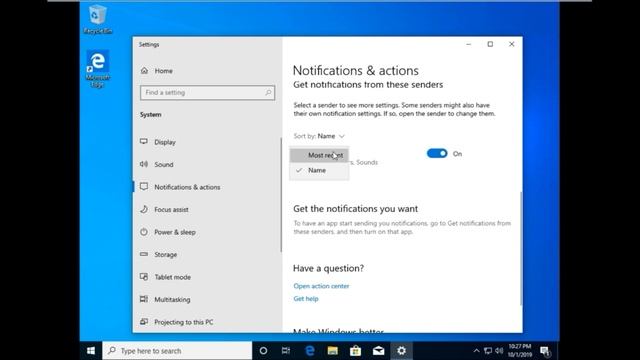Close the Settings window
The height and width of the screenshot is (360, 640).
511,44
